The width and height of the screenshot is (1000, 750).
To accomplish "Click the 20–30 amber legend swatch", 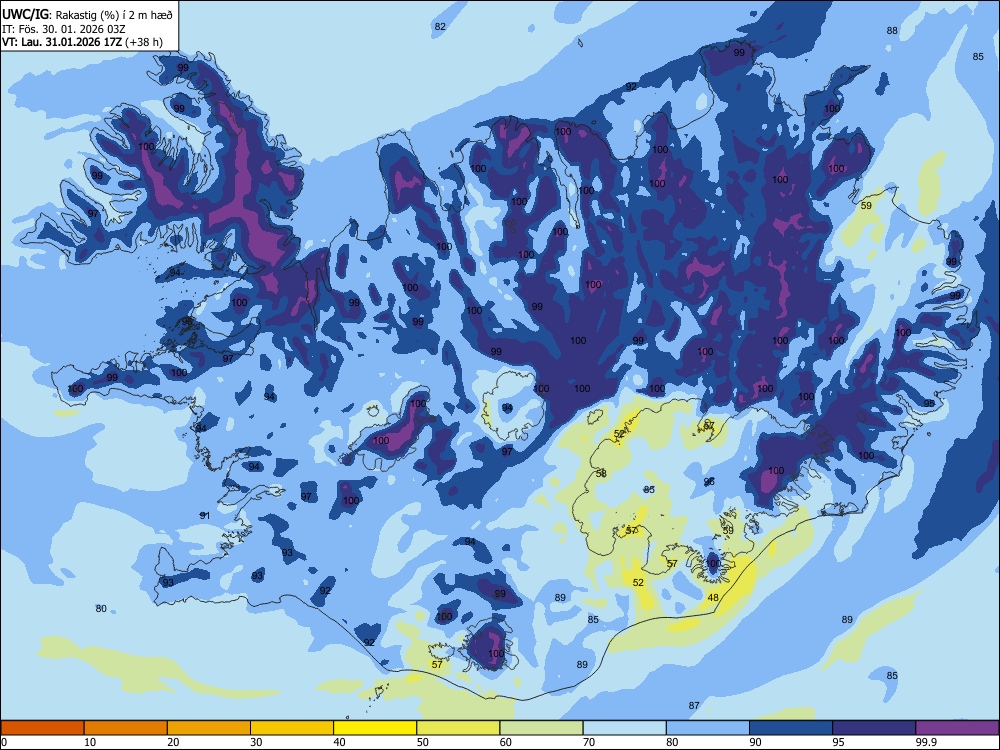I will coord(209,728).
